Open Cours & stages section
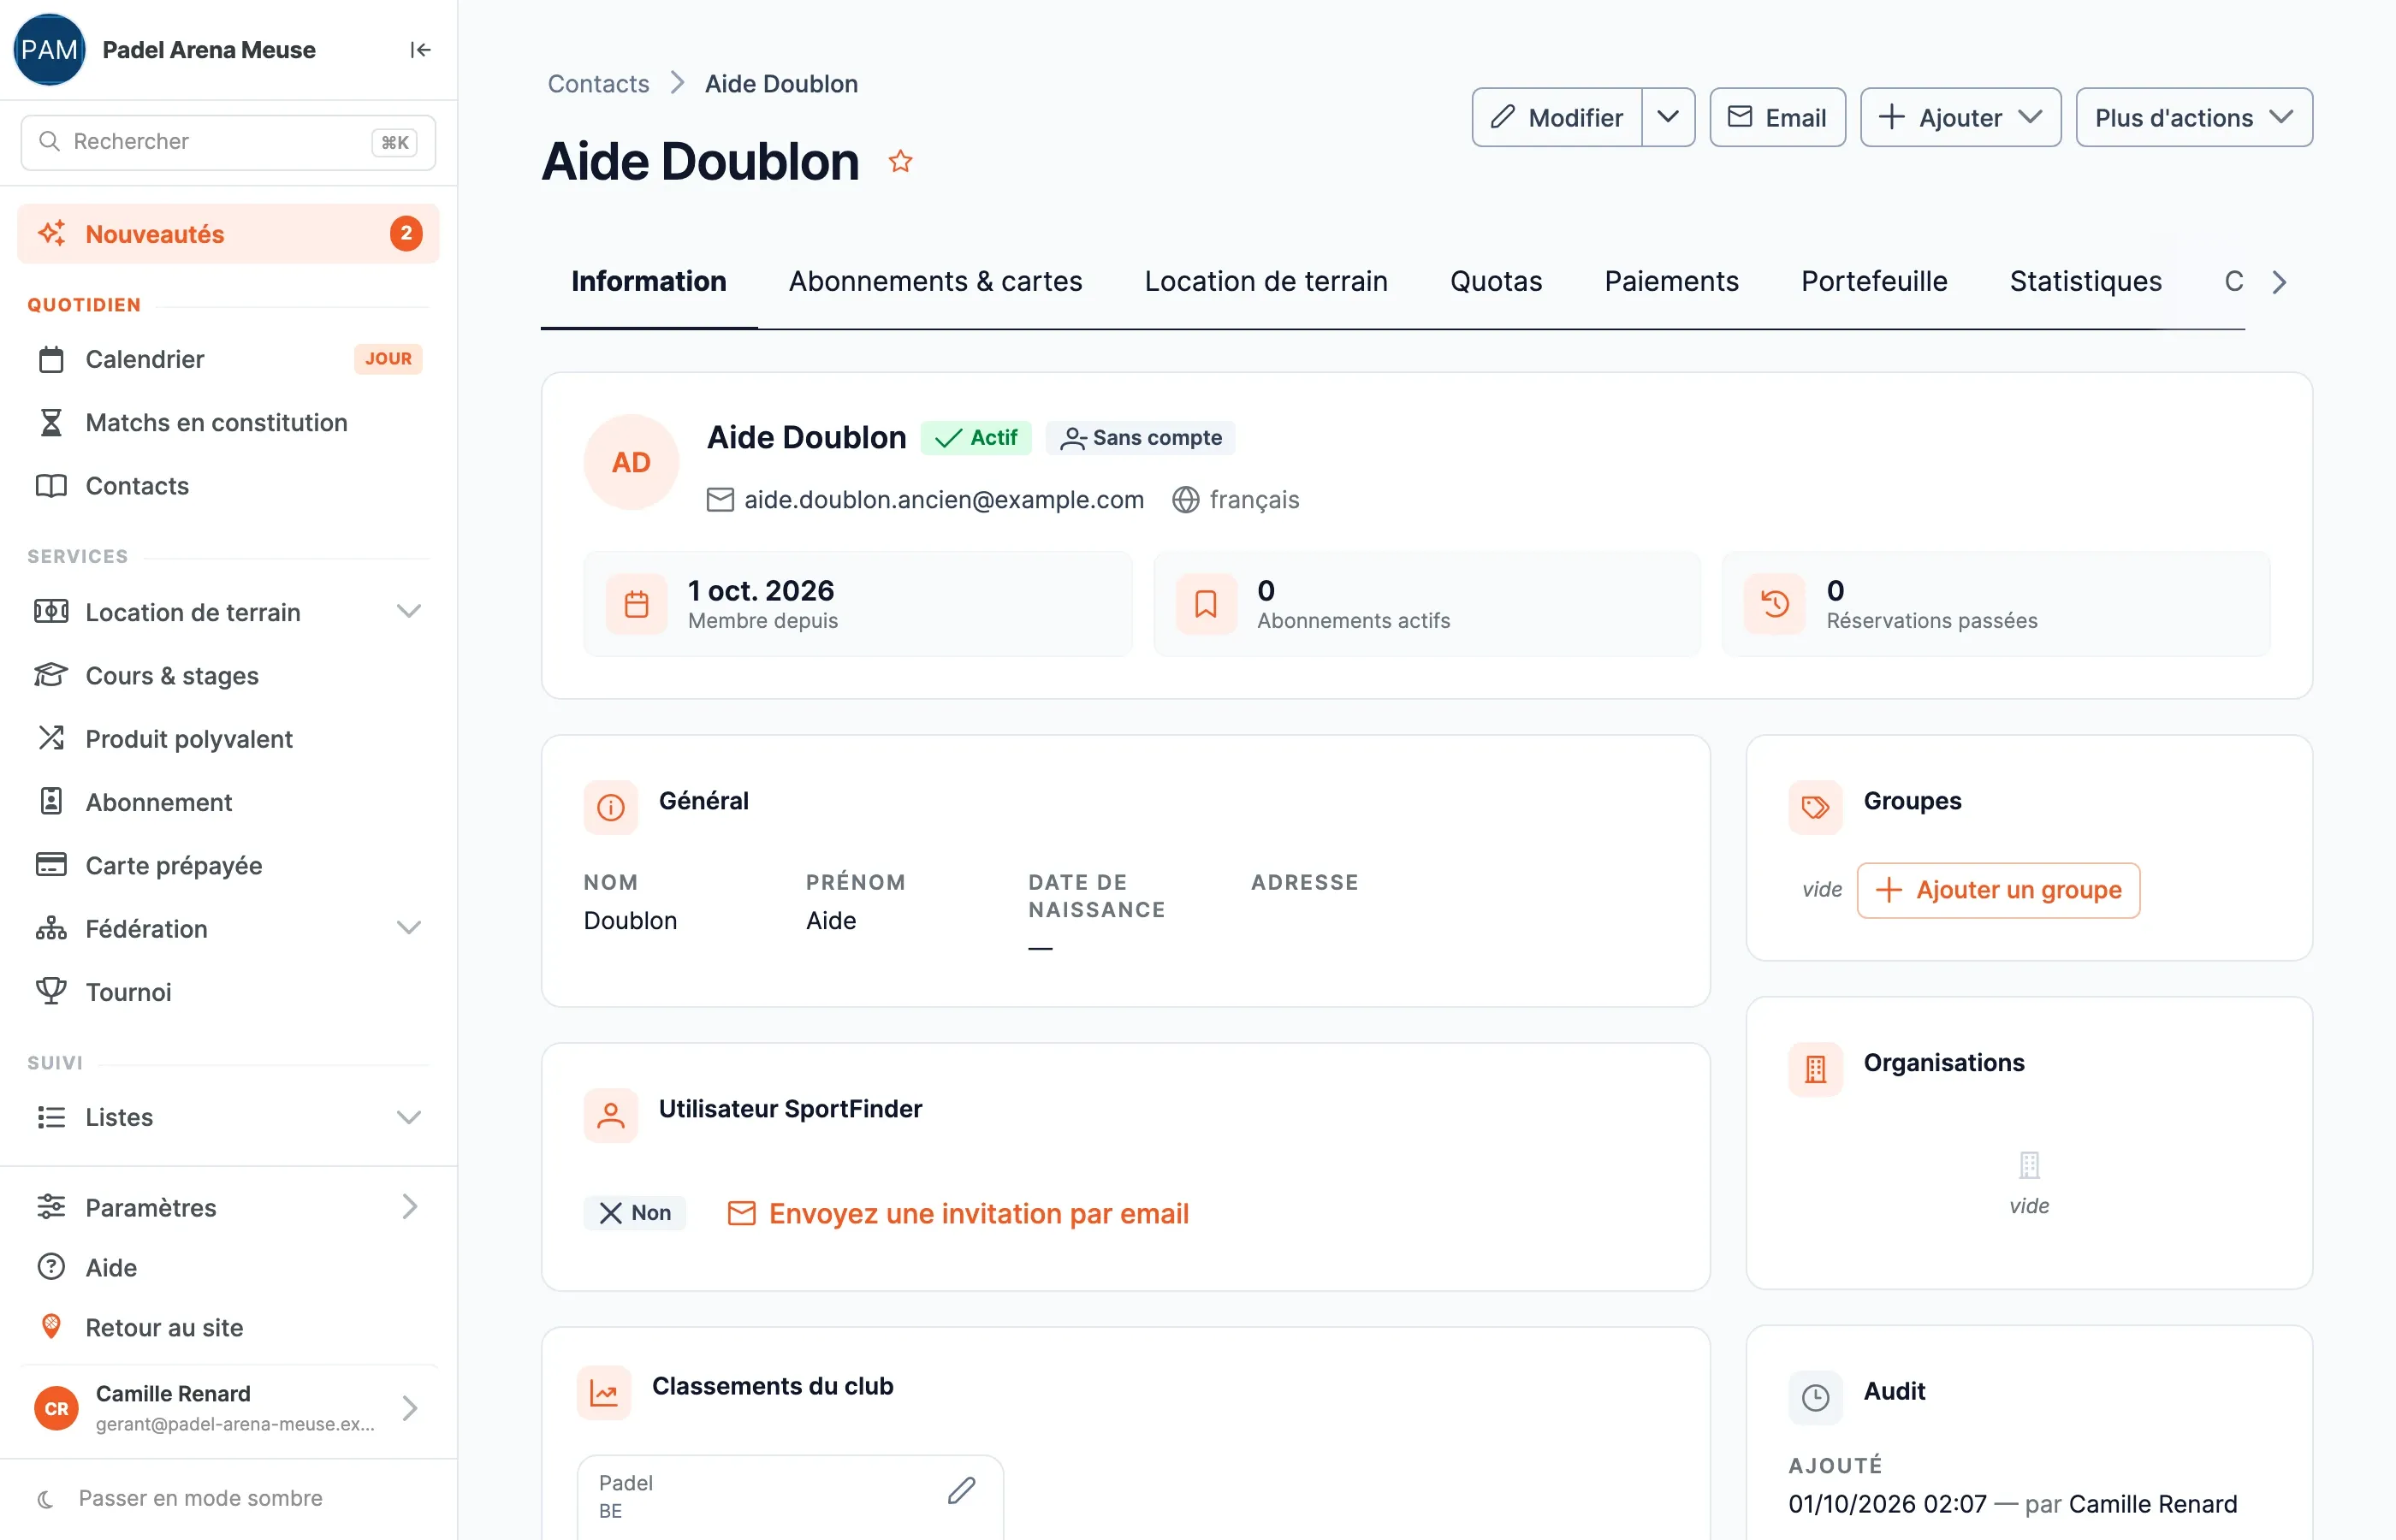Viewport: 2396px width, 1540px height. pyautogui.click(x=228, y=676)
